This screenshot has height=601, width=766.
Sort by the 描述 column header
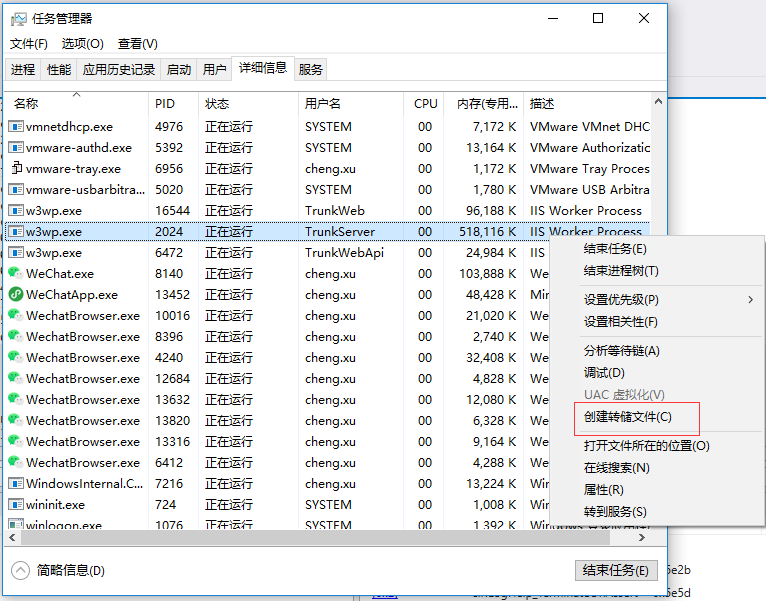(587, 104)
